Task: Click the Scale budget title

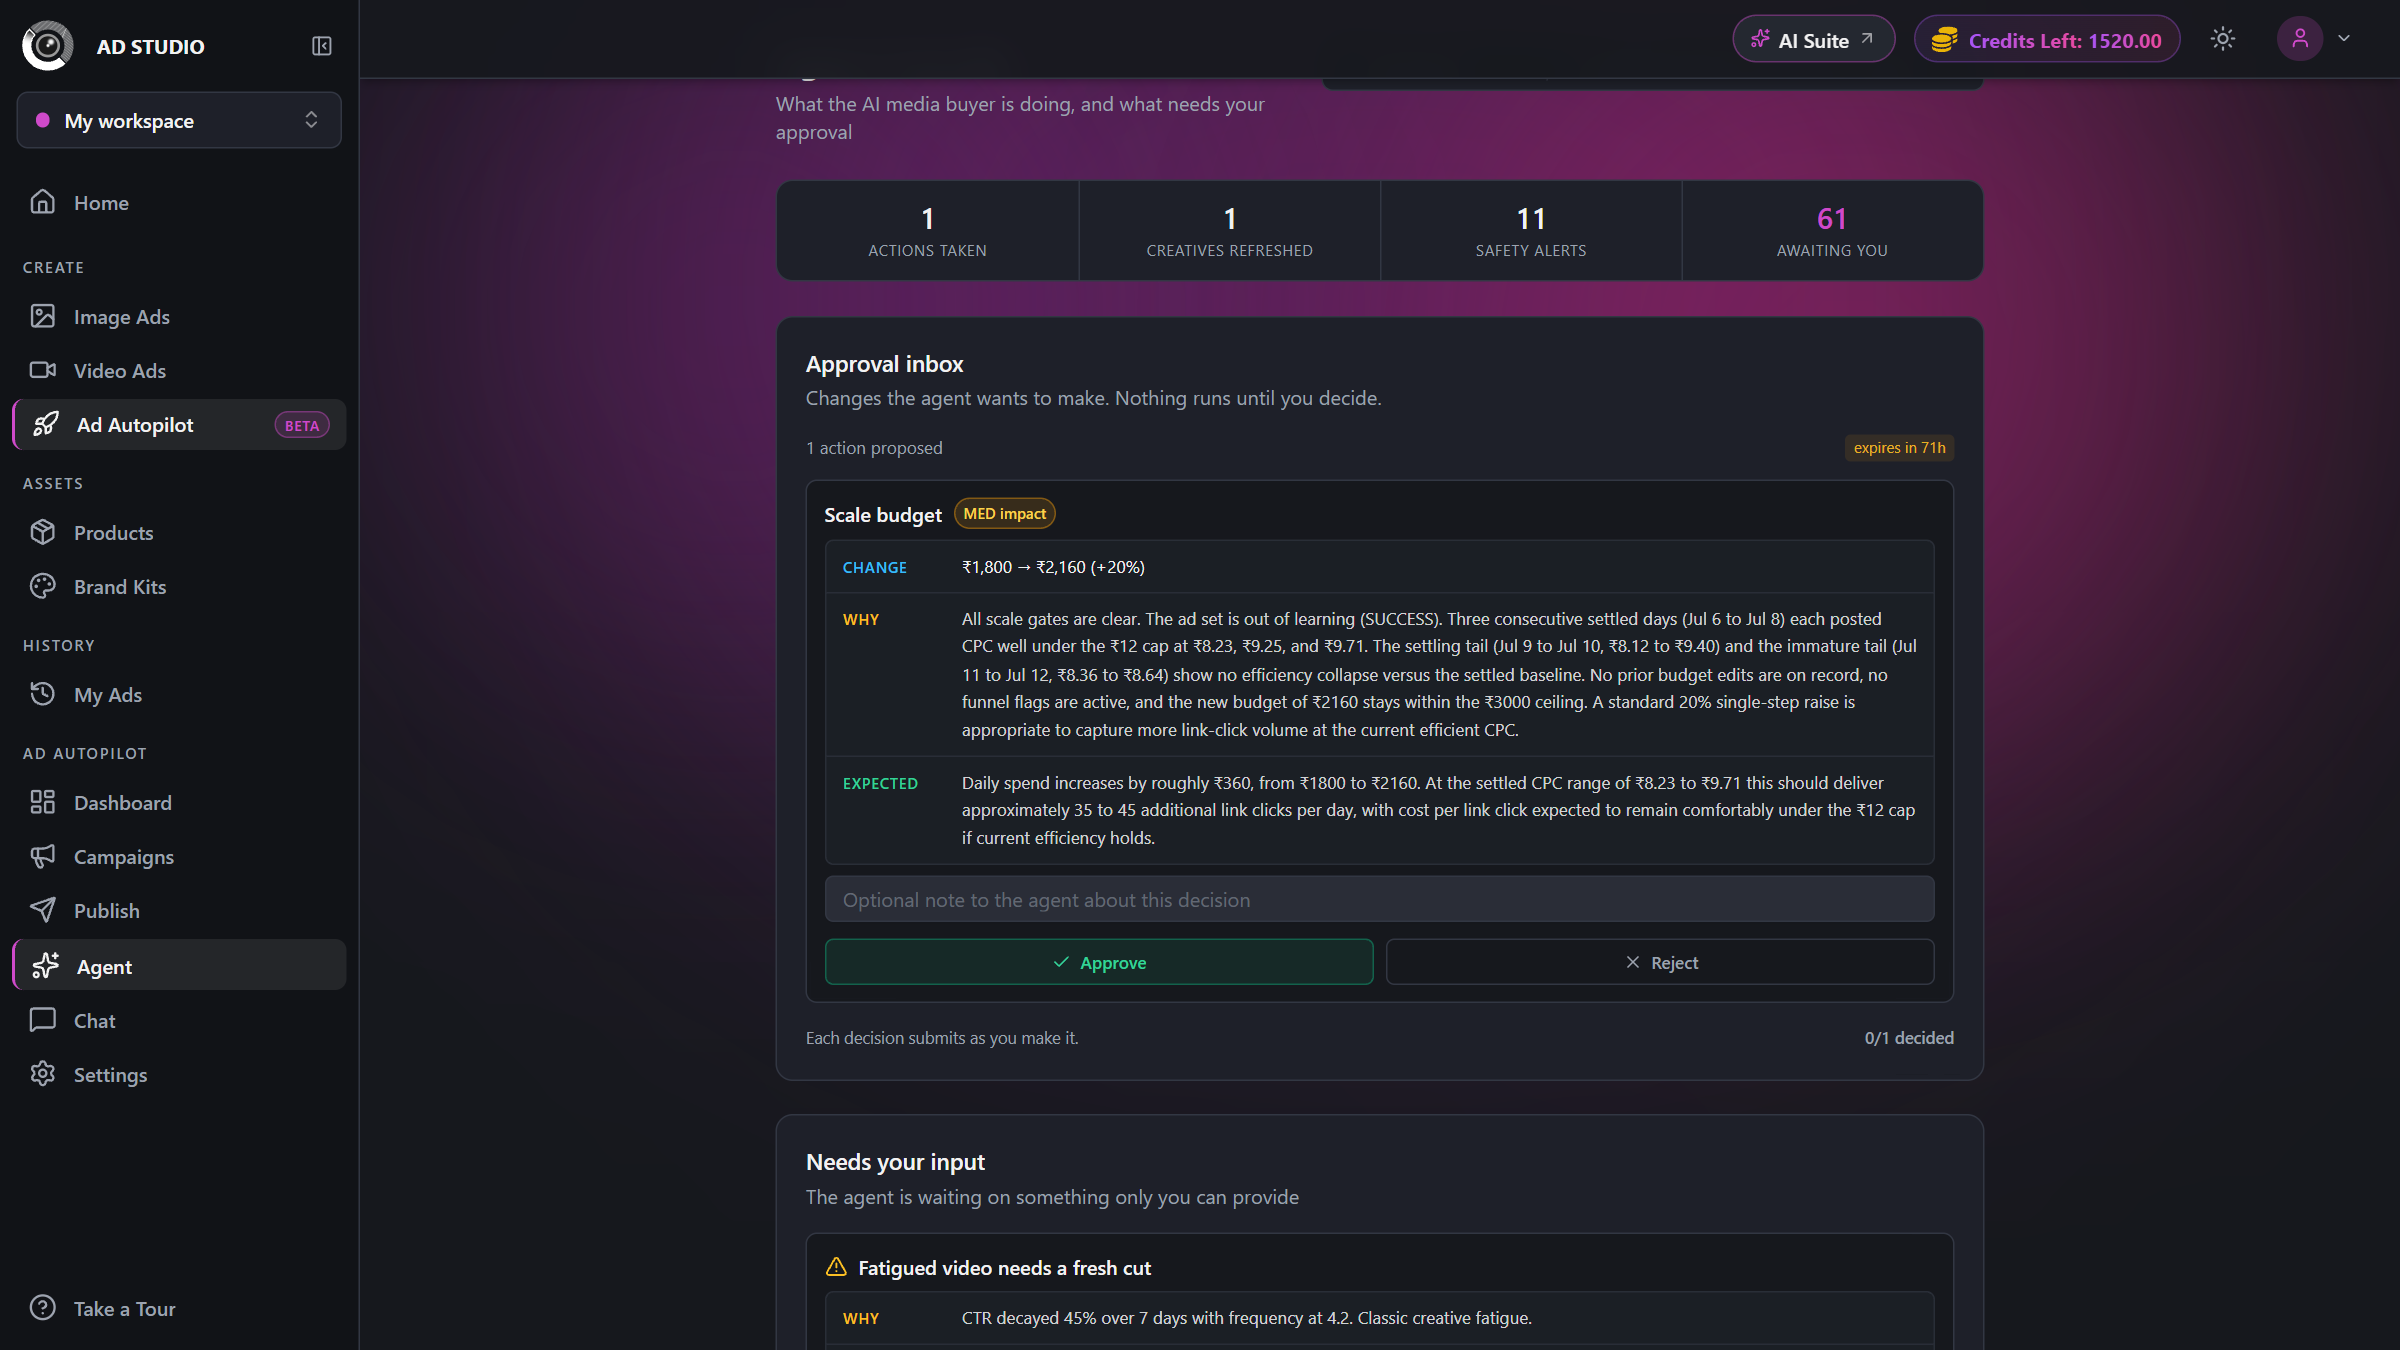Action: (x=883, y=514)
